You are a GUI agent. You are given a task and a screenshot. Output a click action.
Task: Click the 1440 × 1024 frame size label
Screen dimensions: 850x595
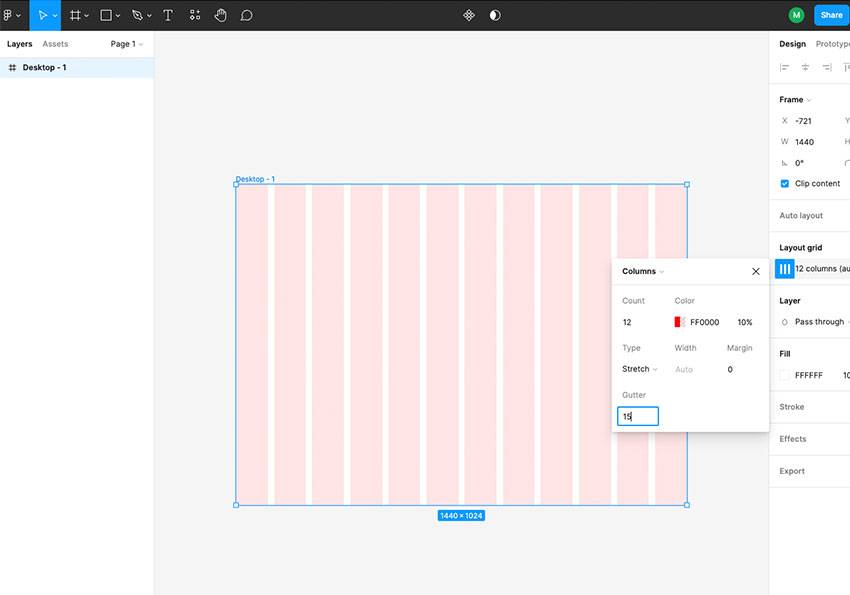(x=461, y=515)
